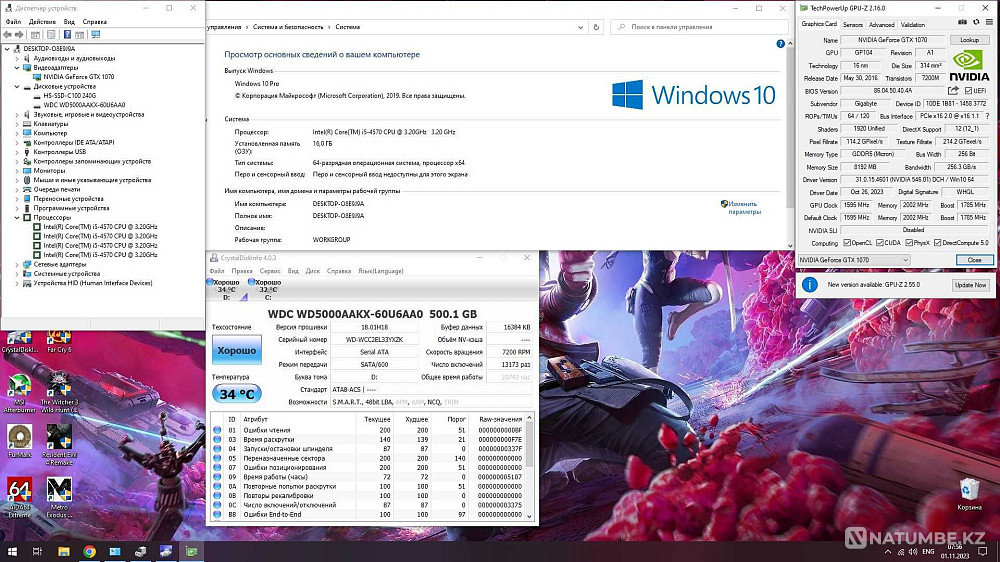This screenshot has height=562, width=1000.
Task: Open the Сервис menu in CrystalDiskInfo
Action: pos(270,271)
